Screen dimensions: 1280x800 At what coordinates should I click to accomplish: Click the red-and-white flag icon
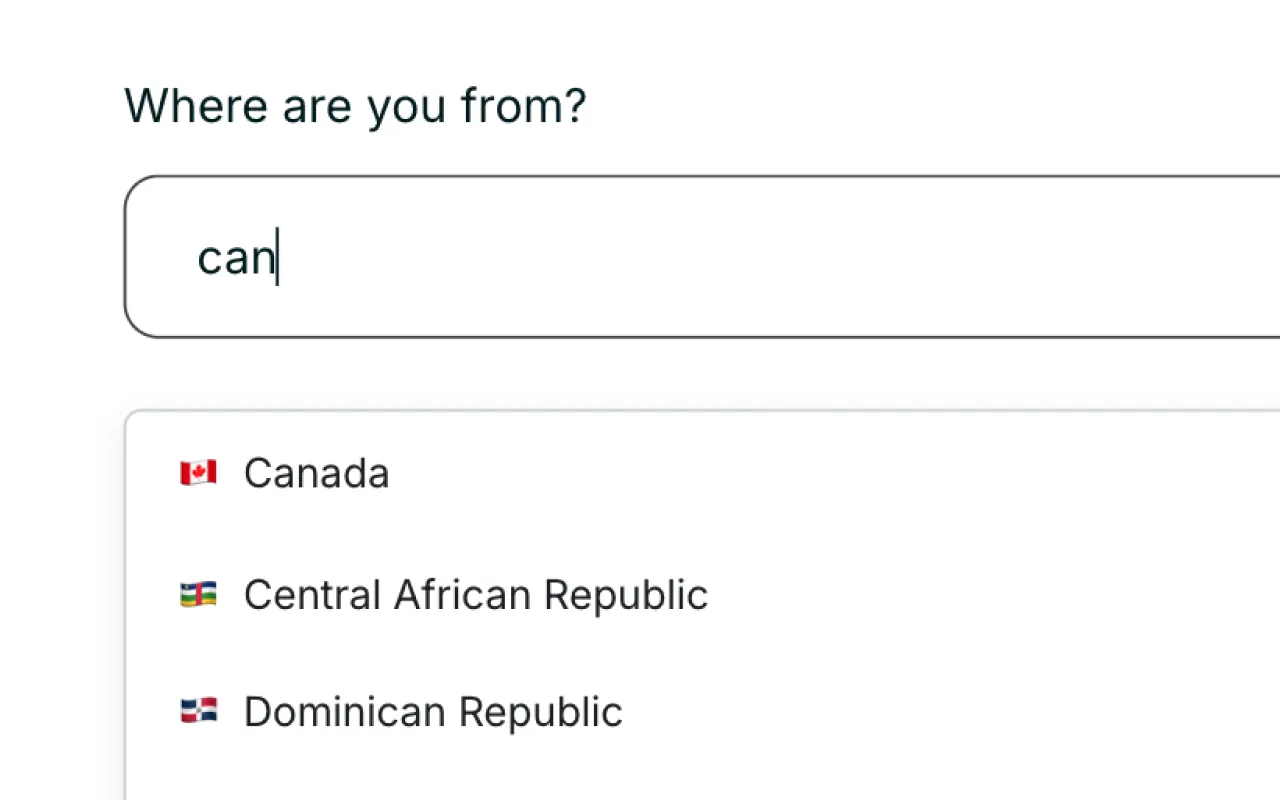click(x=199, y=472)
